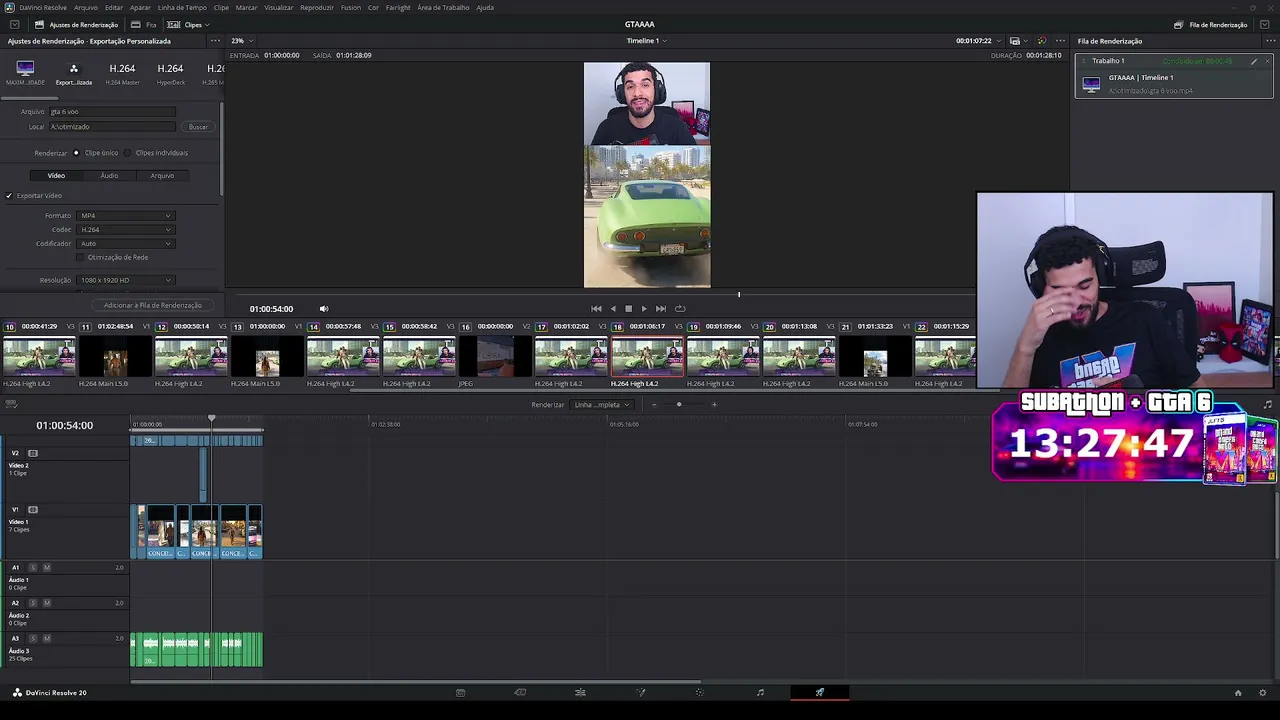Stop playback in the viewer
The width and height of the screenshot is (1280, 720).
628,309
